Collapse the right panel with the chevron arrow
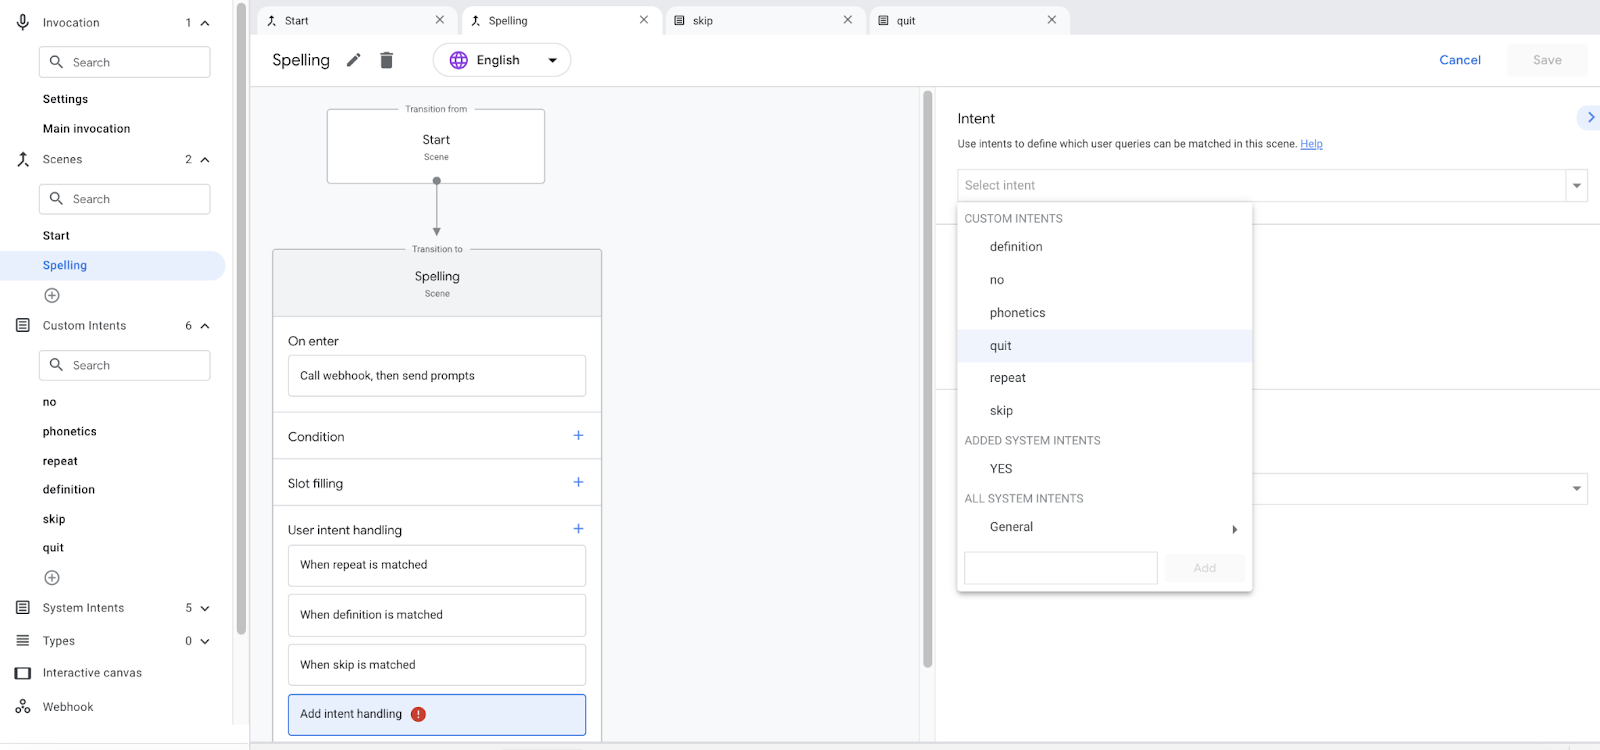Image resolution: width=1600 pixels, height=750 pixels. pos(1590,118)
